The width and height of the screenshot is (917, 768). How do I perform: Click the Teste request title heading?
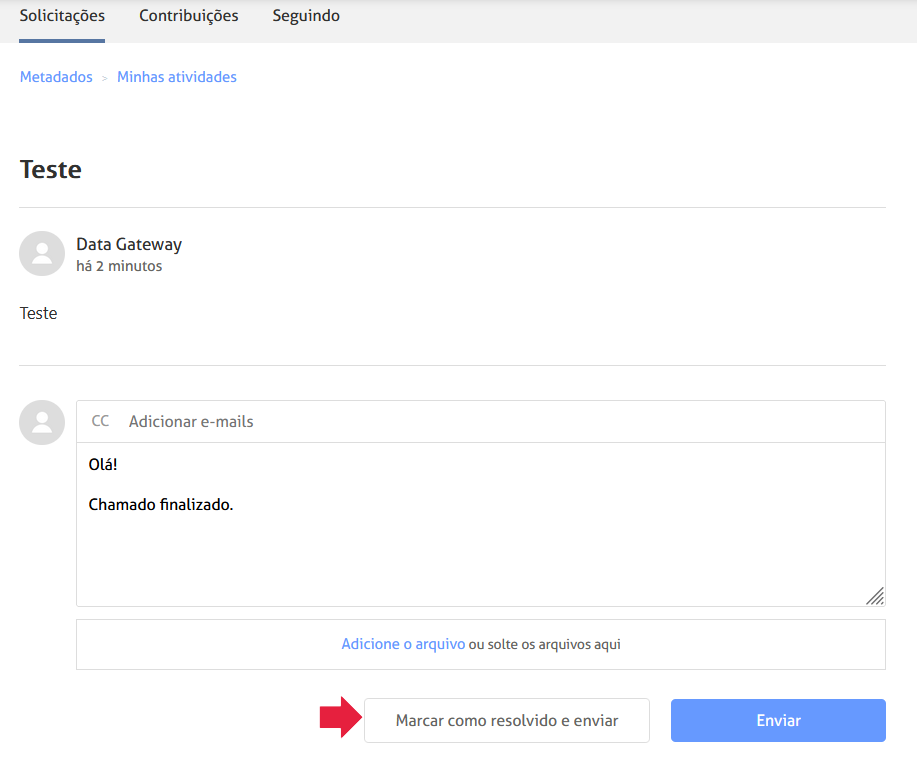point(51,170)
